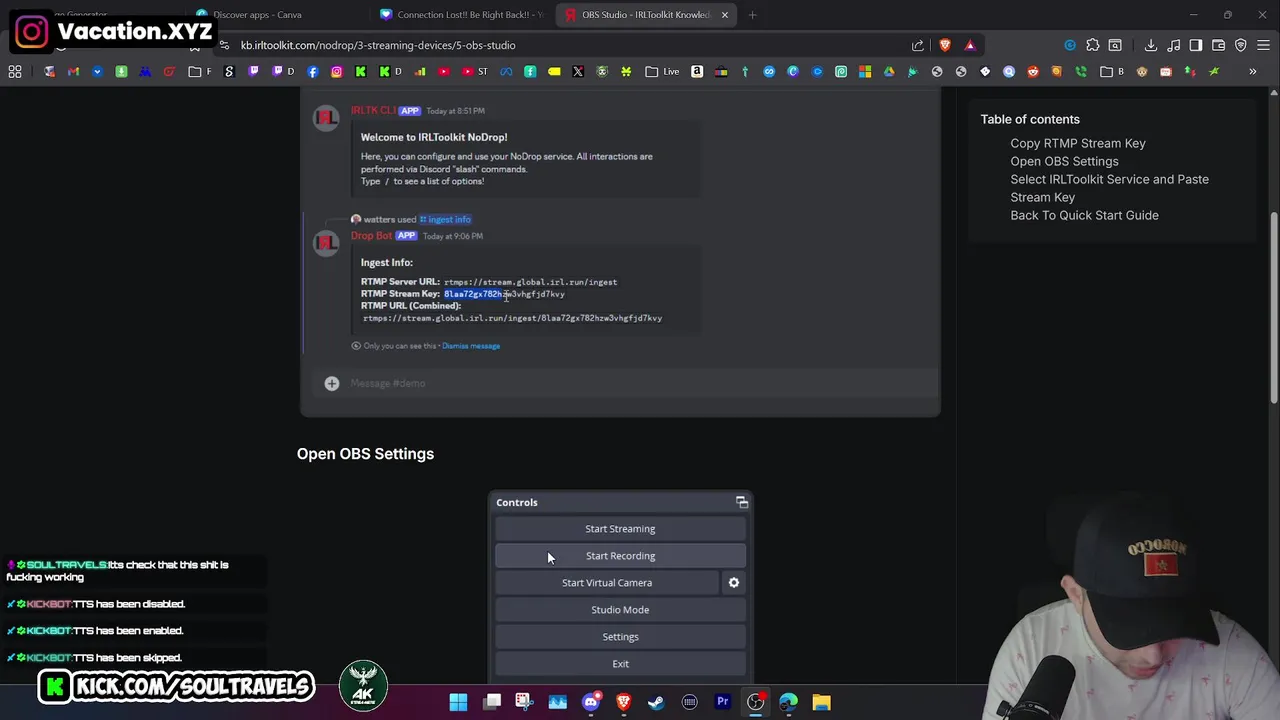Open the Windows Start menu

pos(458,702)
